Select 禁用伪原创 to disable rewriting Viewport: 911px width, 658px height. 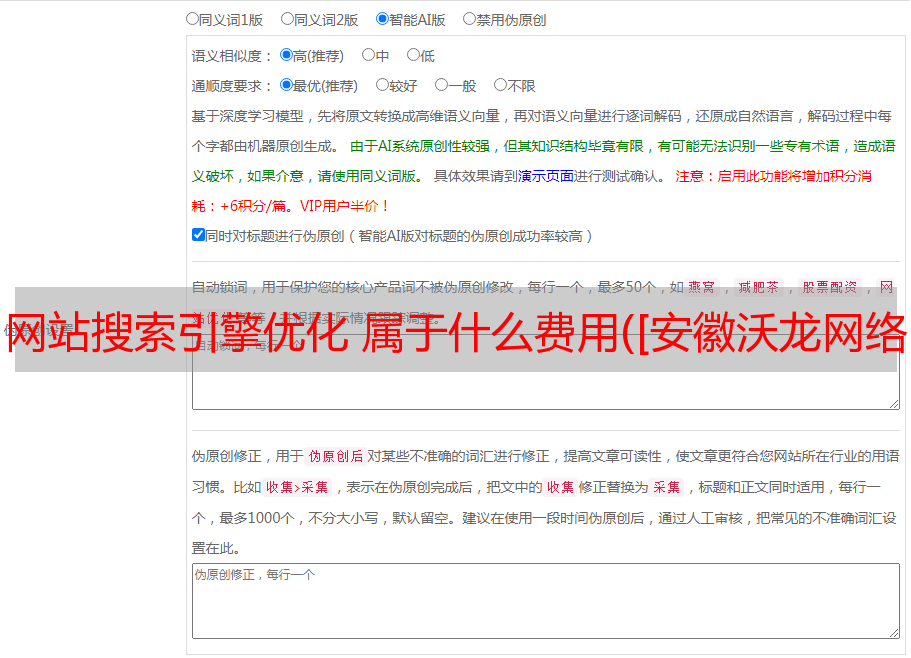pos(469,18)
